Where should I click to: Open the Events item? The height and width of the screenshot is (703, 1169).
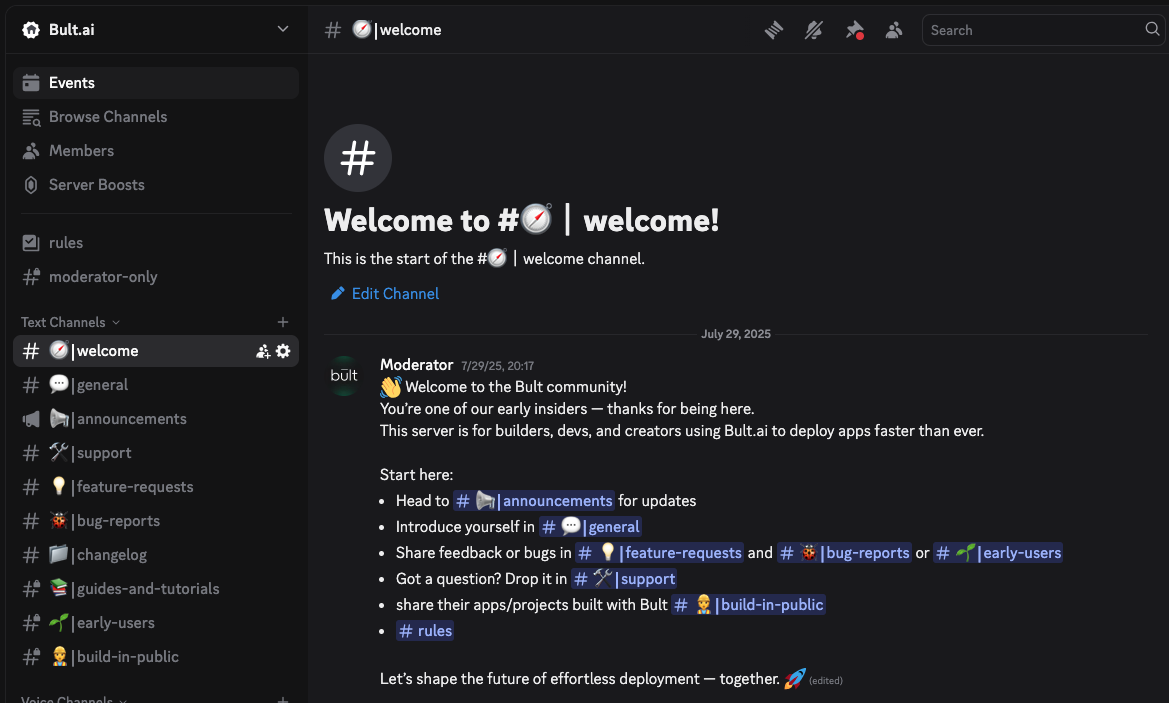coord(156,83)
